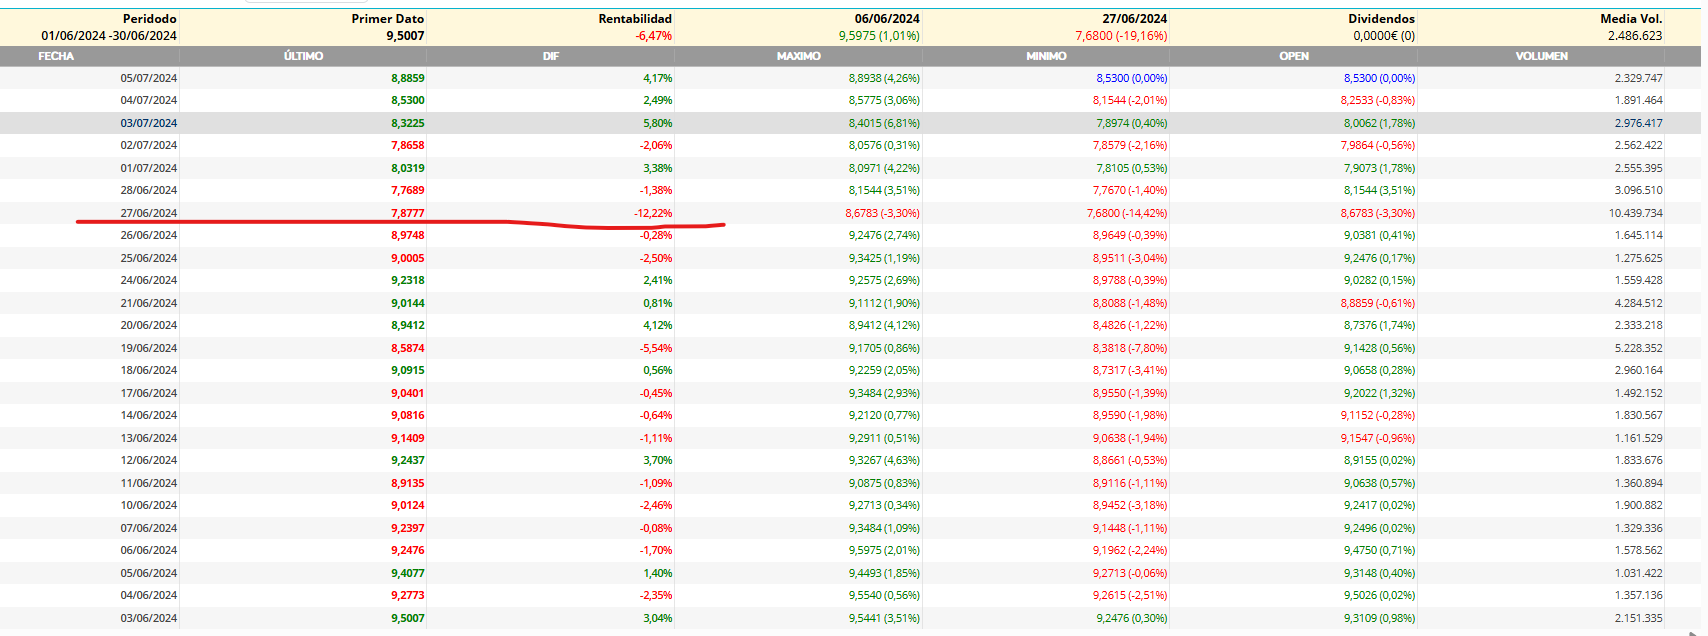The image size is (1708, 636).
Task: Select the 05/07/2024 row date
Action: click(149, 78)
